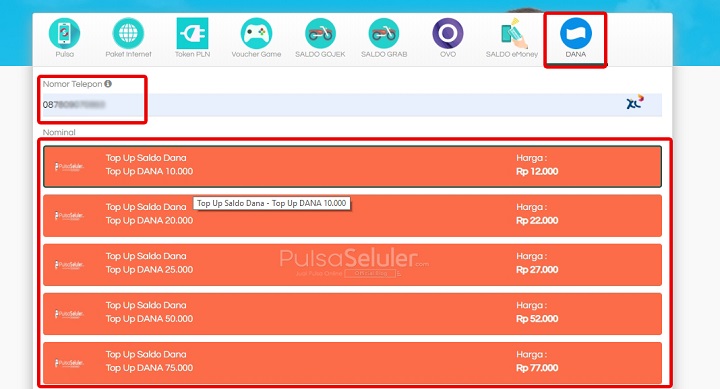720x389 pixels.
Task: Click the XL operator logo
Action: point(635,102)
